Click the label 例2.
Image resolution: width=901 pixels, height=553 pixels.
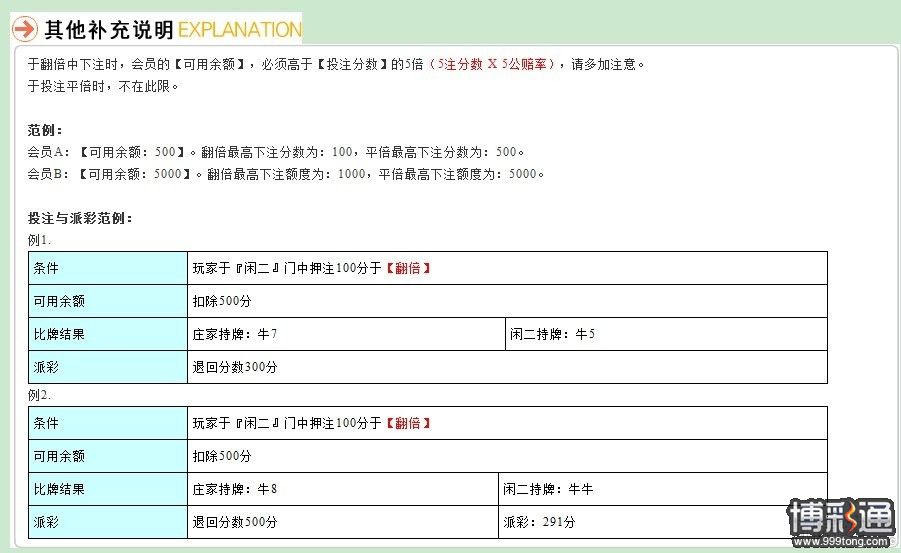pyautogui.click(x=39, y=395)
